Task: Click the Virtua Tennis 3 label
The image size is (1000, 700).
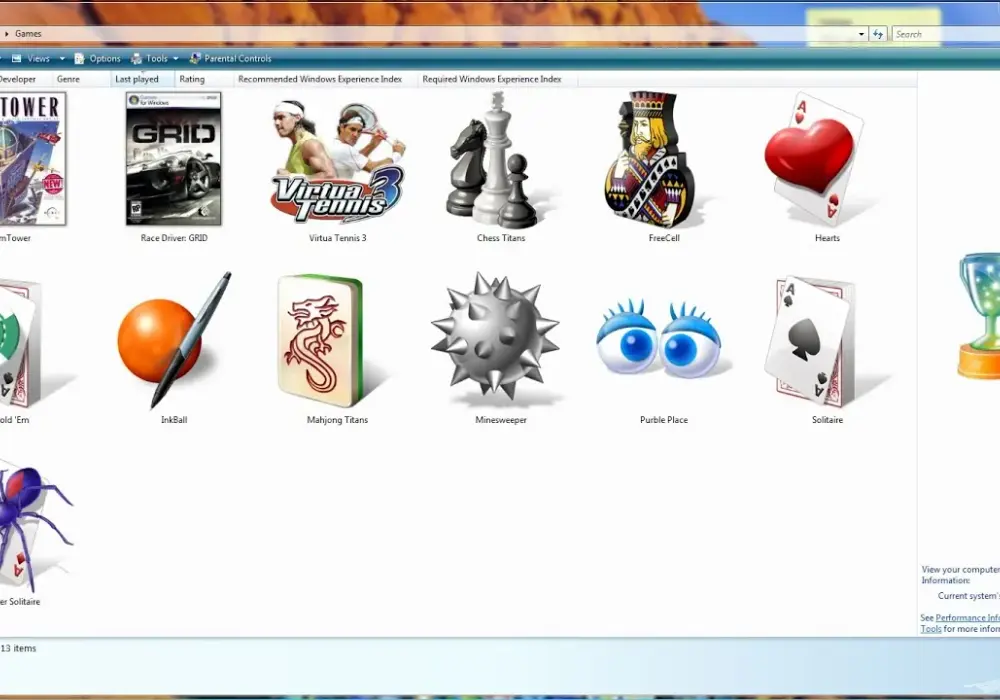Action: pyautogui.click(x=337, y=238)
